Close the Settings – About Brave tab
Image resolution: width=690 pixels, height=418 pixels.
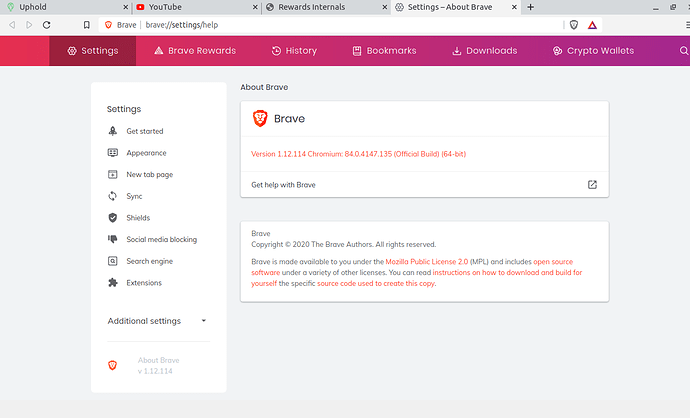pyautogui.click(x=514, y=7)
